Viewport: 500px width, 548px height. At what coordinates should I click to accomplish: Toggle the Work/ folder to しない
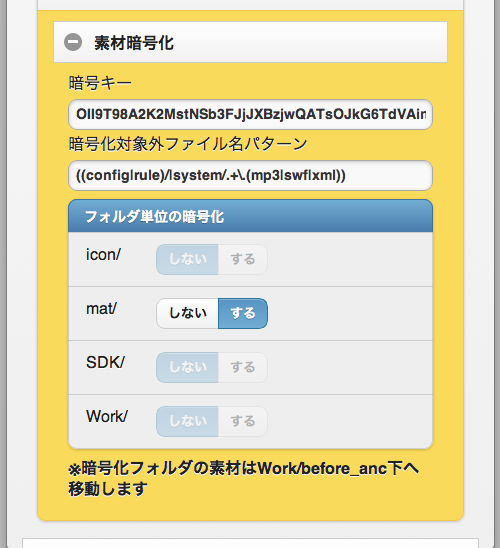coord(187,421)
